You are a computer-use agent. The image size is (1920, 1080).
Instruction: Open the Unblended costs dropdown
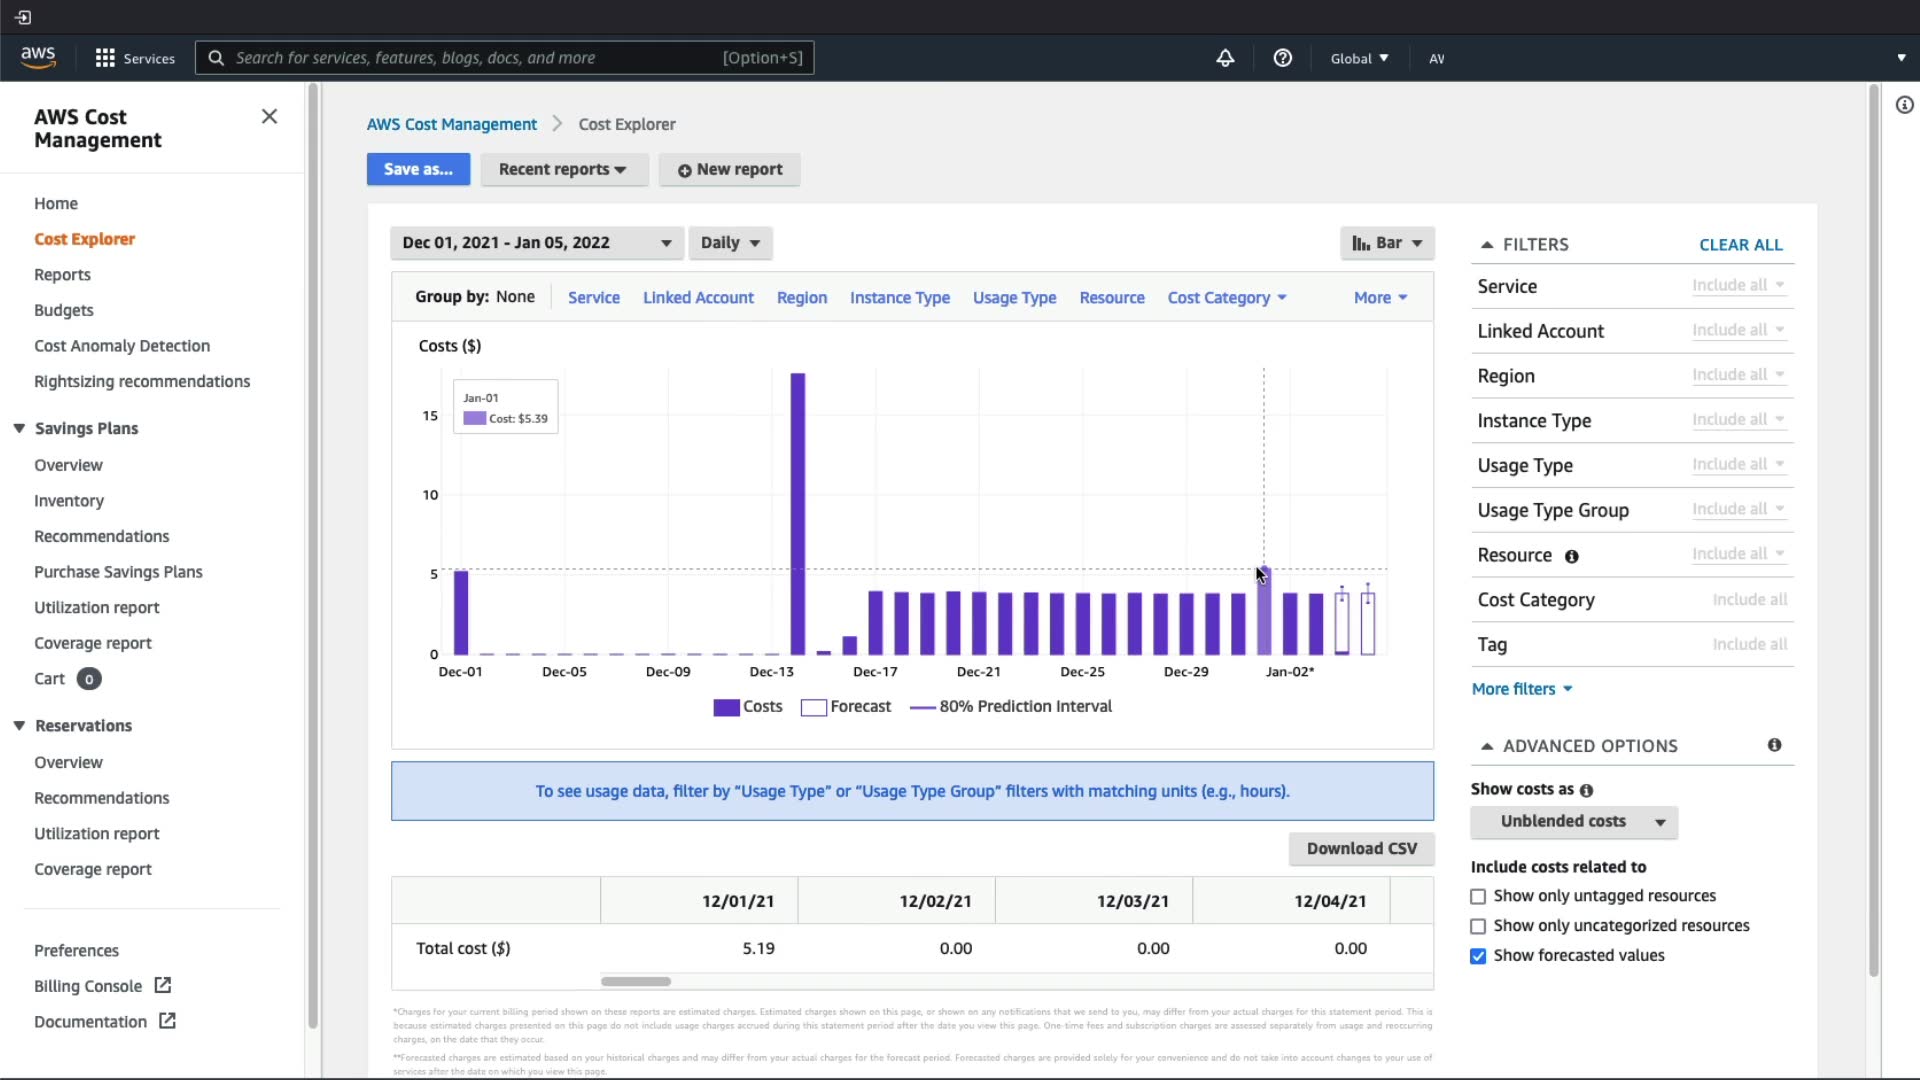pos(1574,822)
